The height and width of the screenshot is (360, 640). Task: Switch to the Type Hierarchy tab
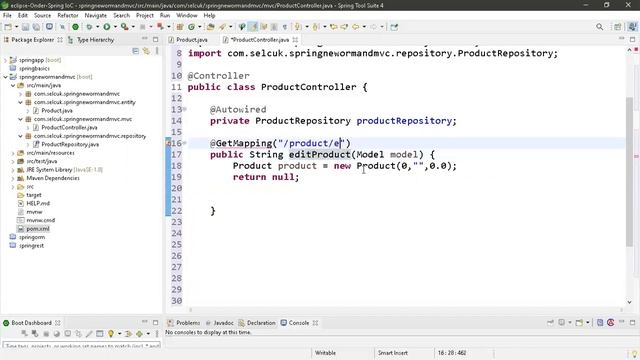coord(91,40)
